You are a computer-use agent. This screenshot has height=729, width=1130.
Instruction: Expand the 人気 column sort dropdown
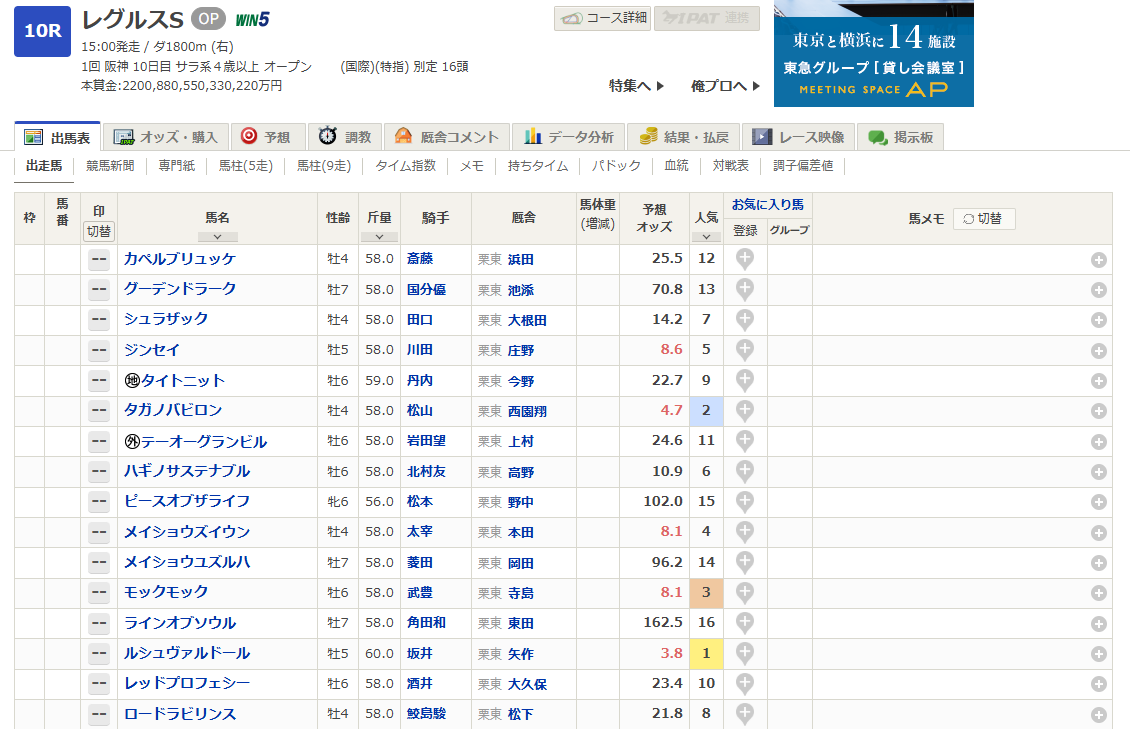pos(706,237)
